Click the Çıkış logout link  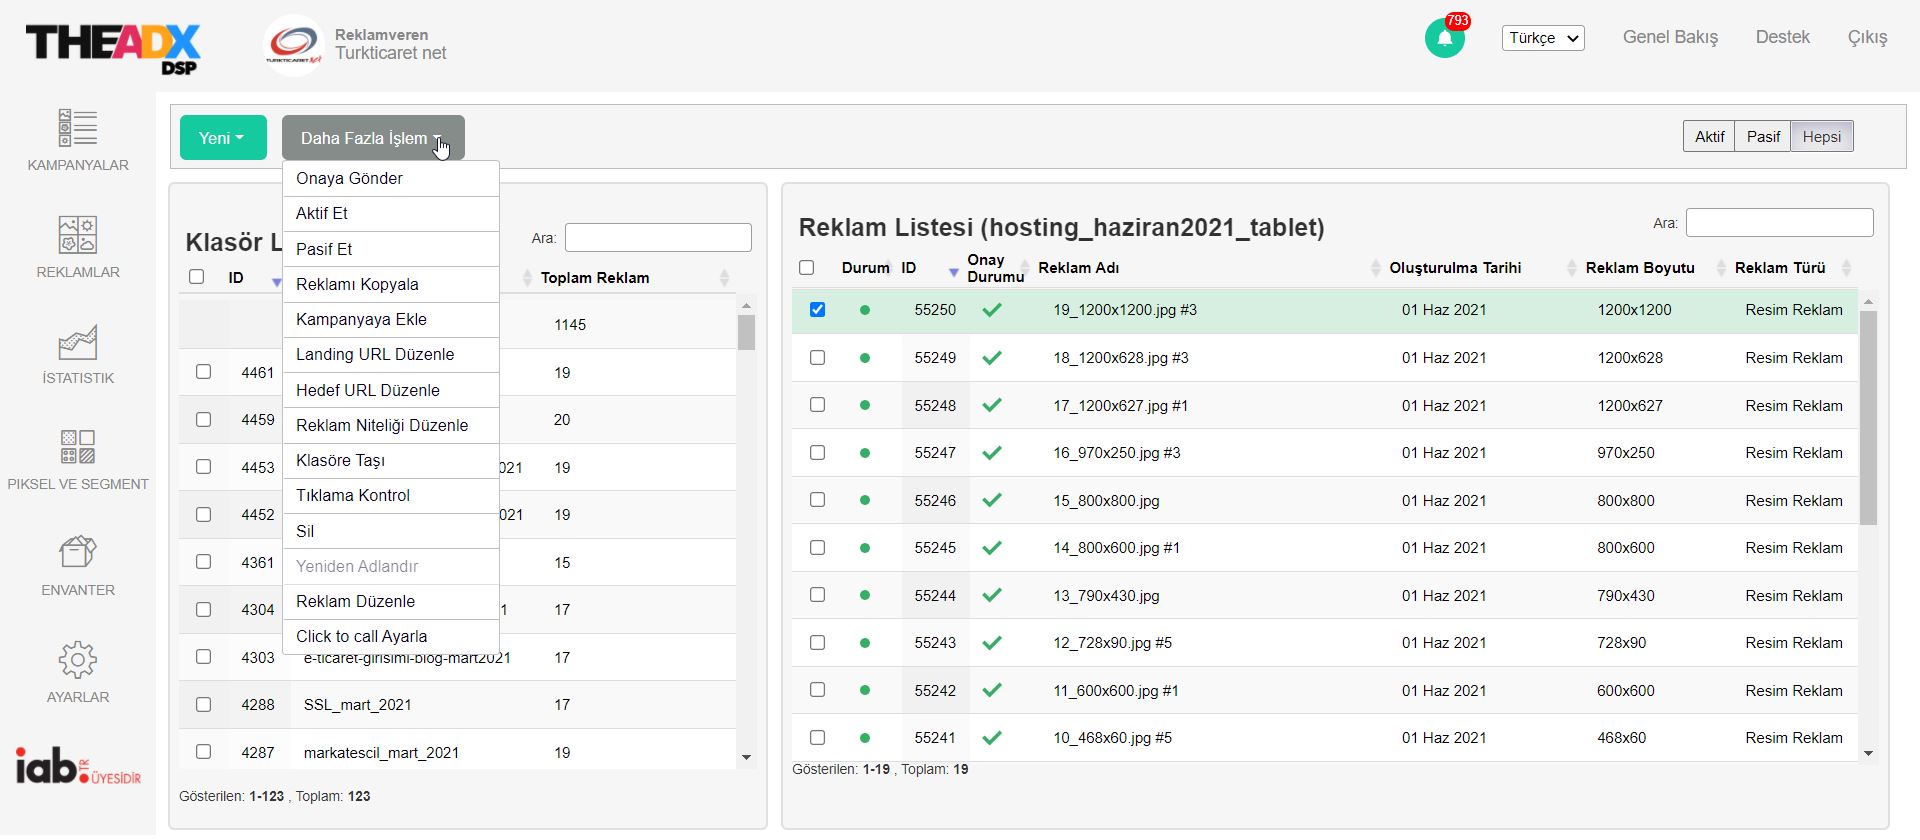coord(1867,37)
